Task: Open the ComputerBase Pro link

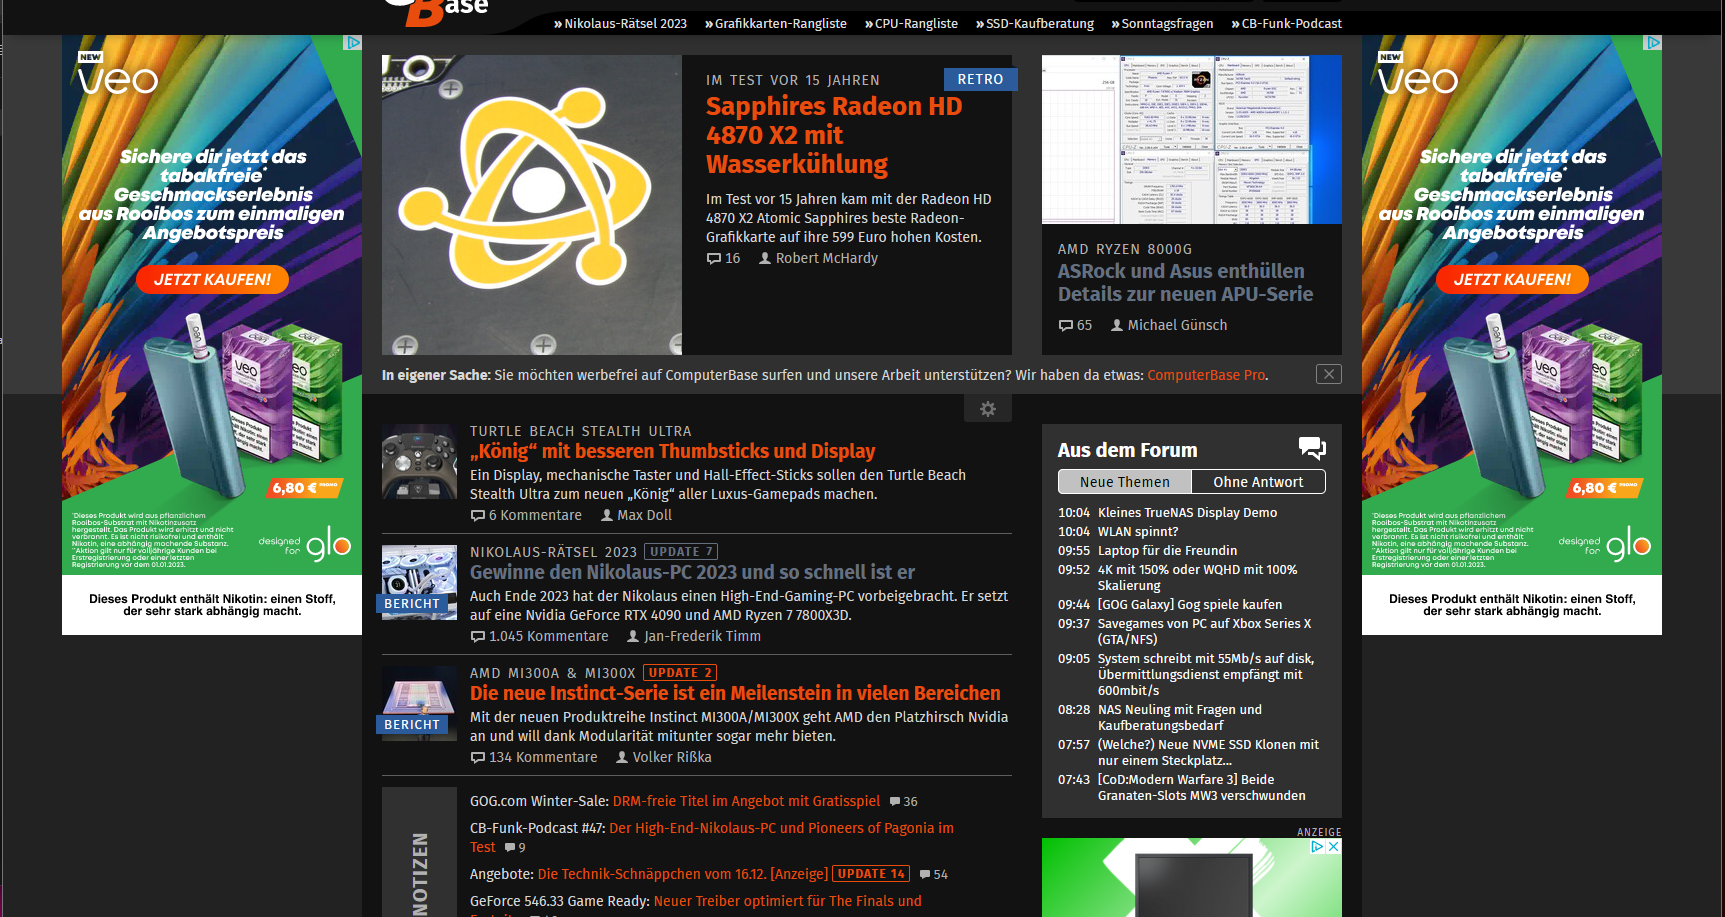Action: [x=1205, y=375]
